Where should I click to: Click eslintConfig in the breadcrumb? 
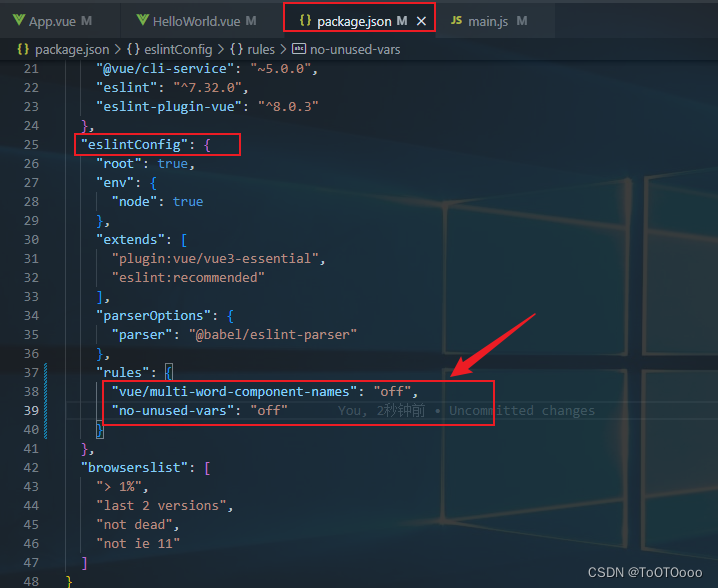(x=178, y=49)
